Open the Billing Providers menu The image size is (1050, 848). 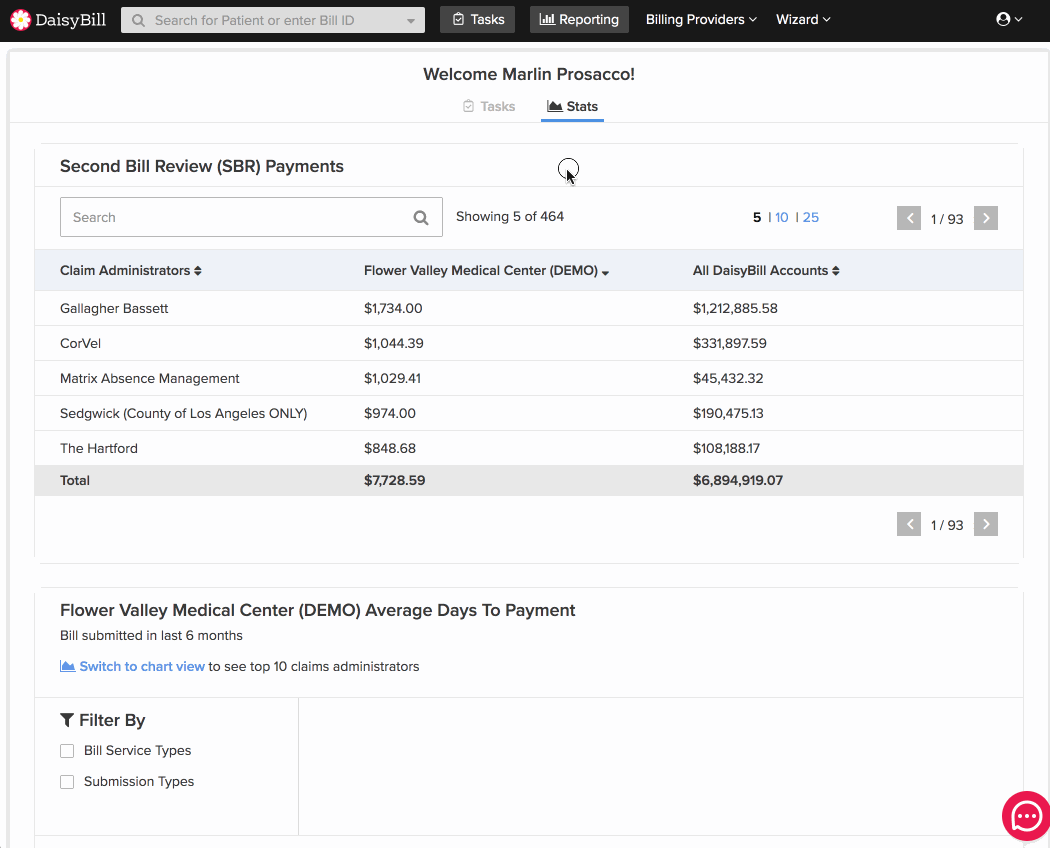[701, 19]
